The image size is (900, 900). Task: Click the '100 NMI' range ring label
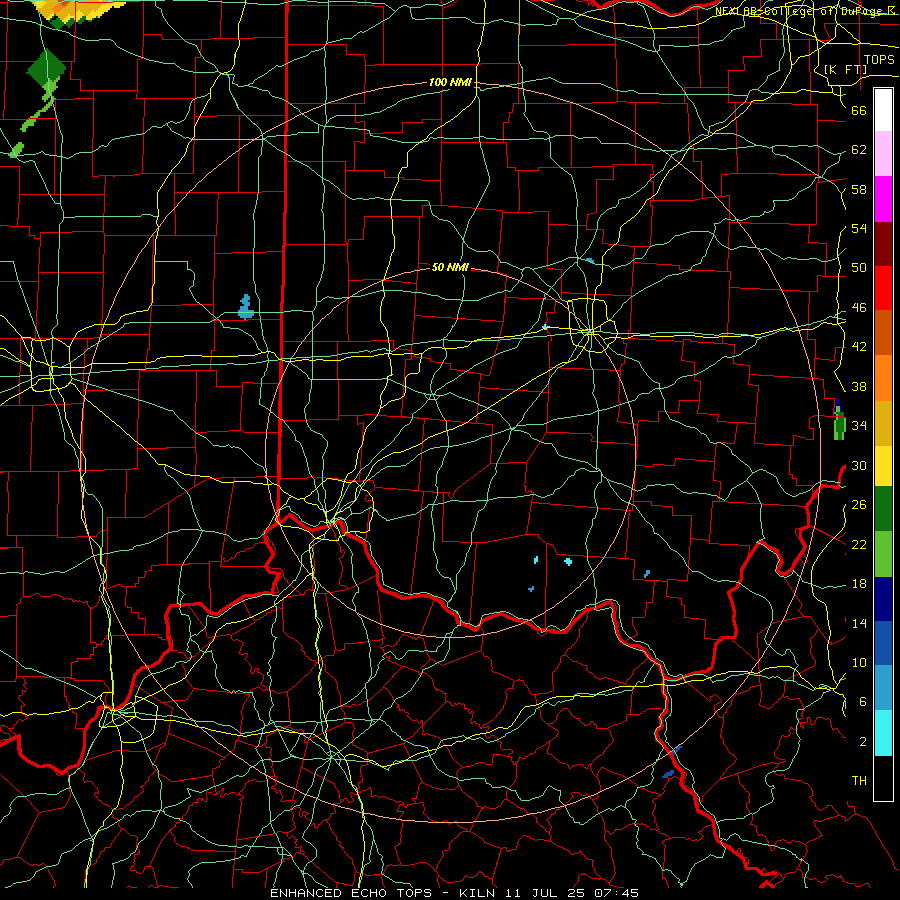[450, 82]
